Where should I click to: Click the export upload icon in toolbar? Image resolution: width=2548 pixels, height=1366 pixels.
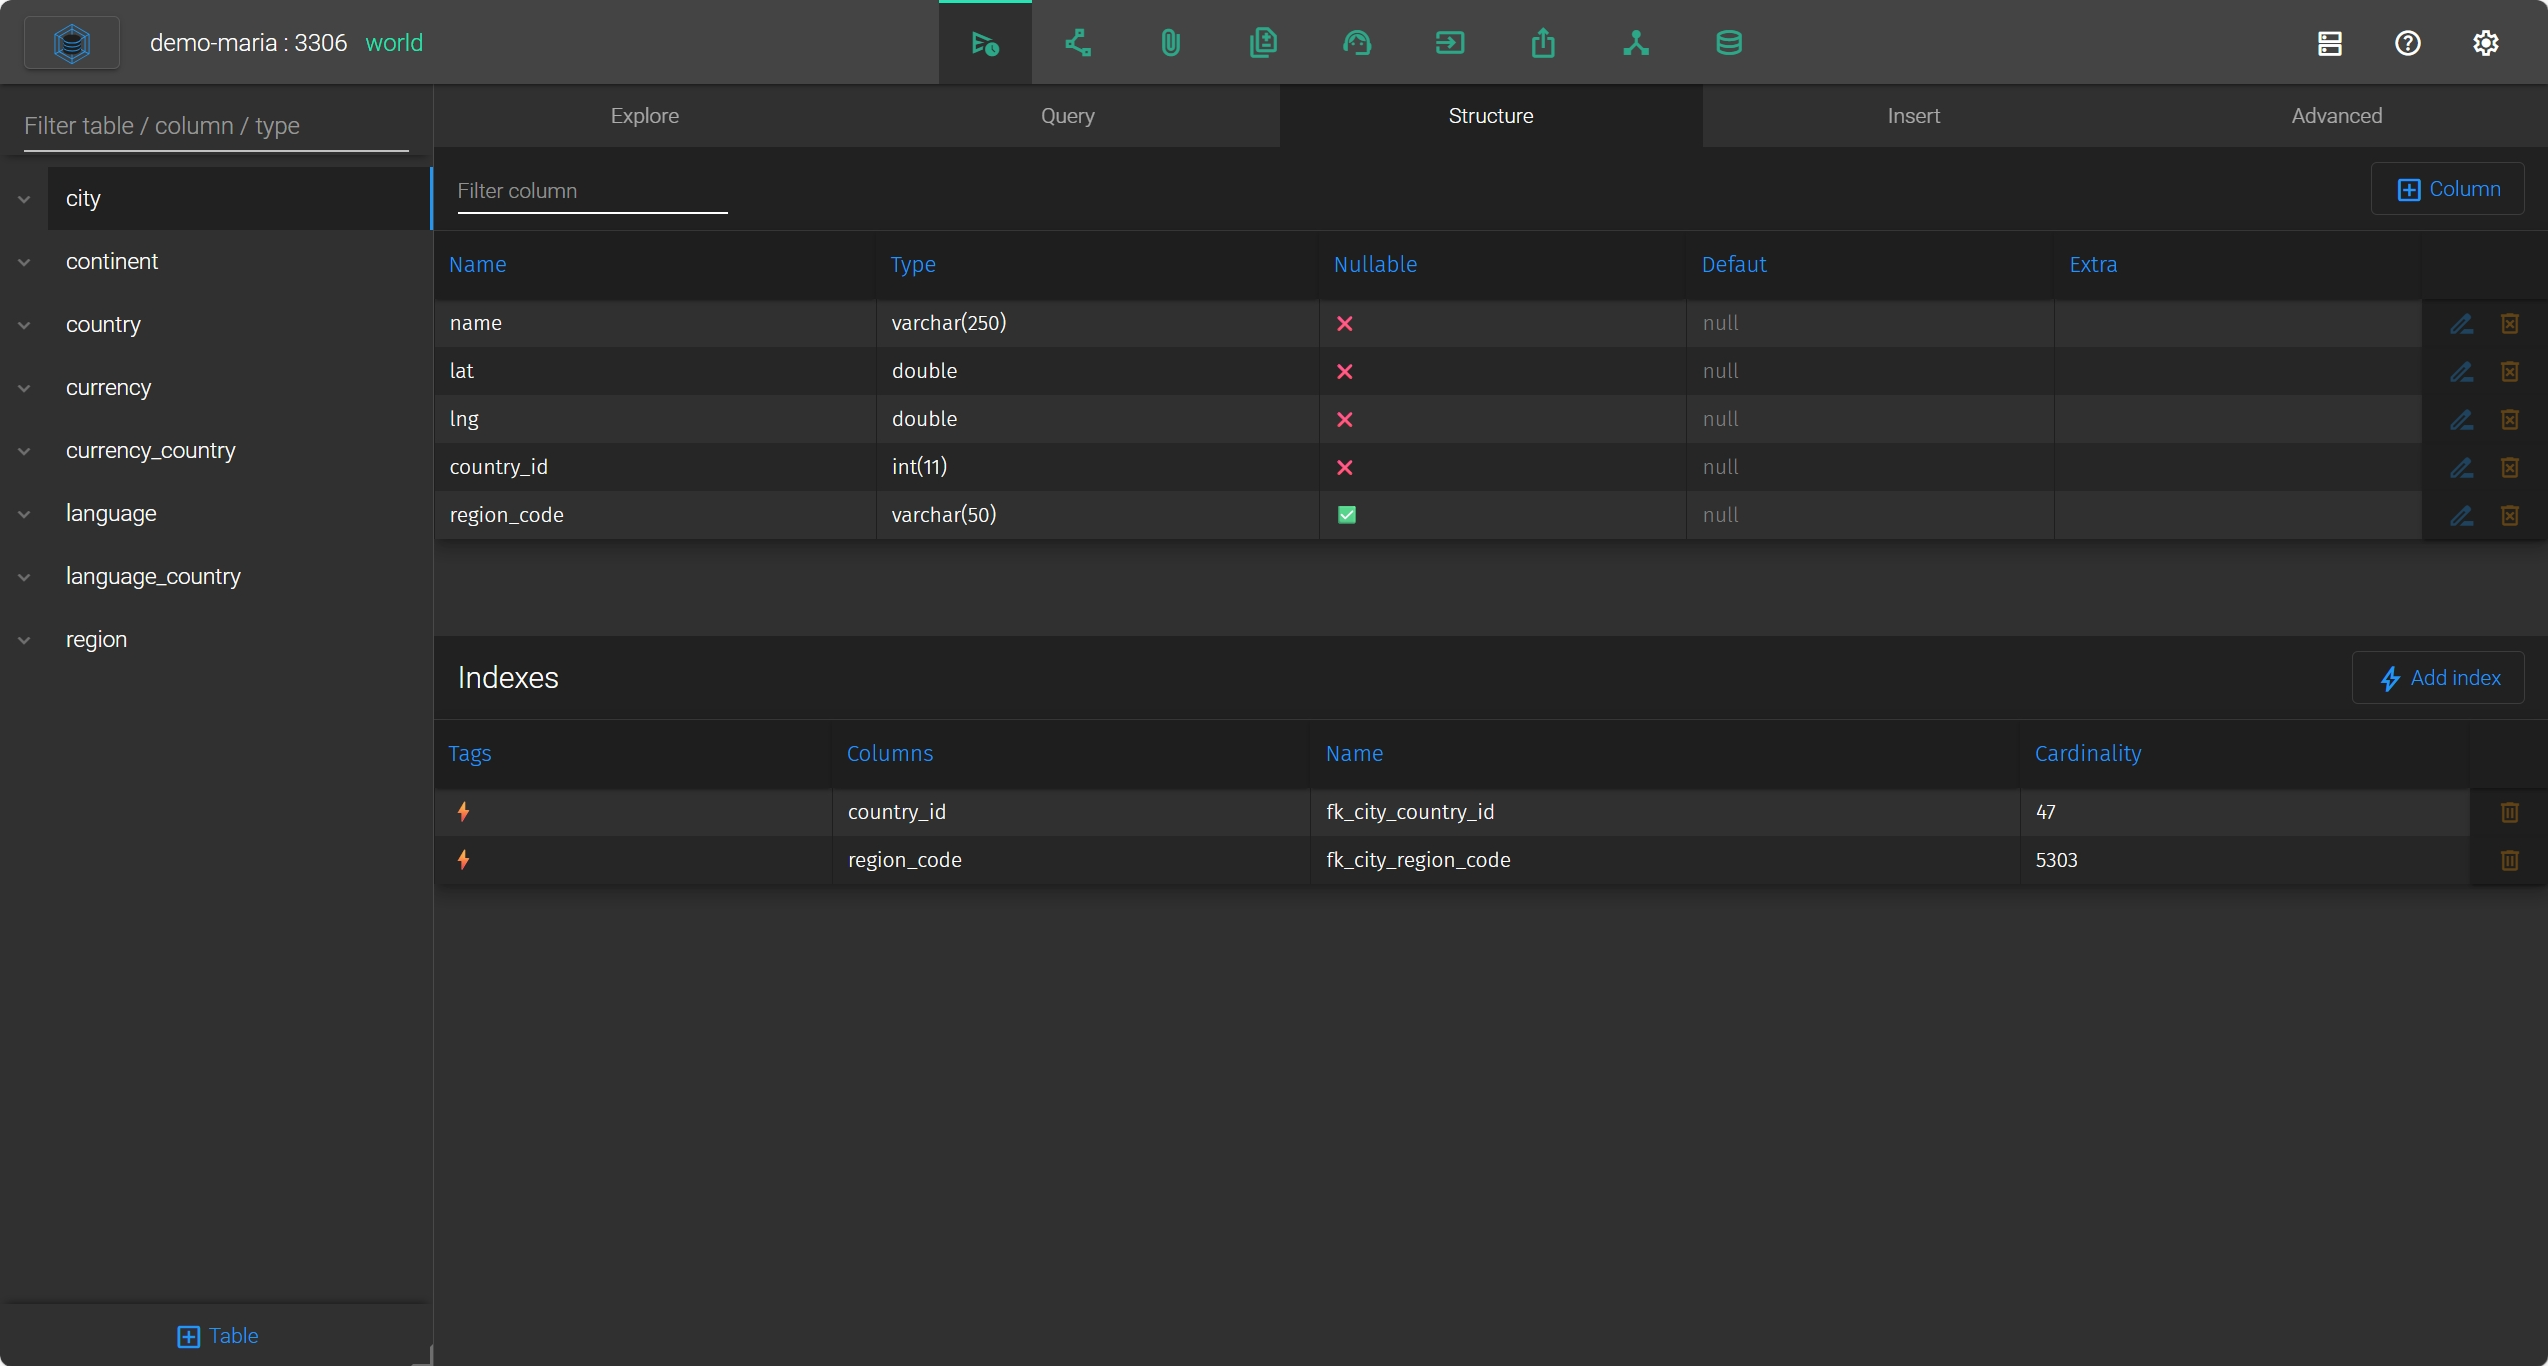1542,43
